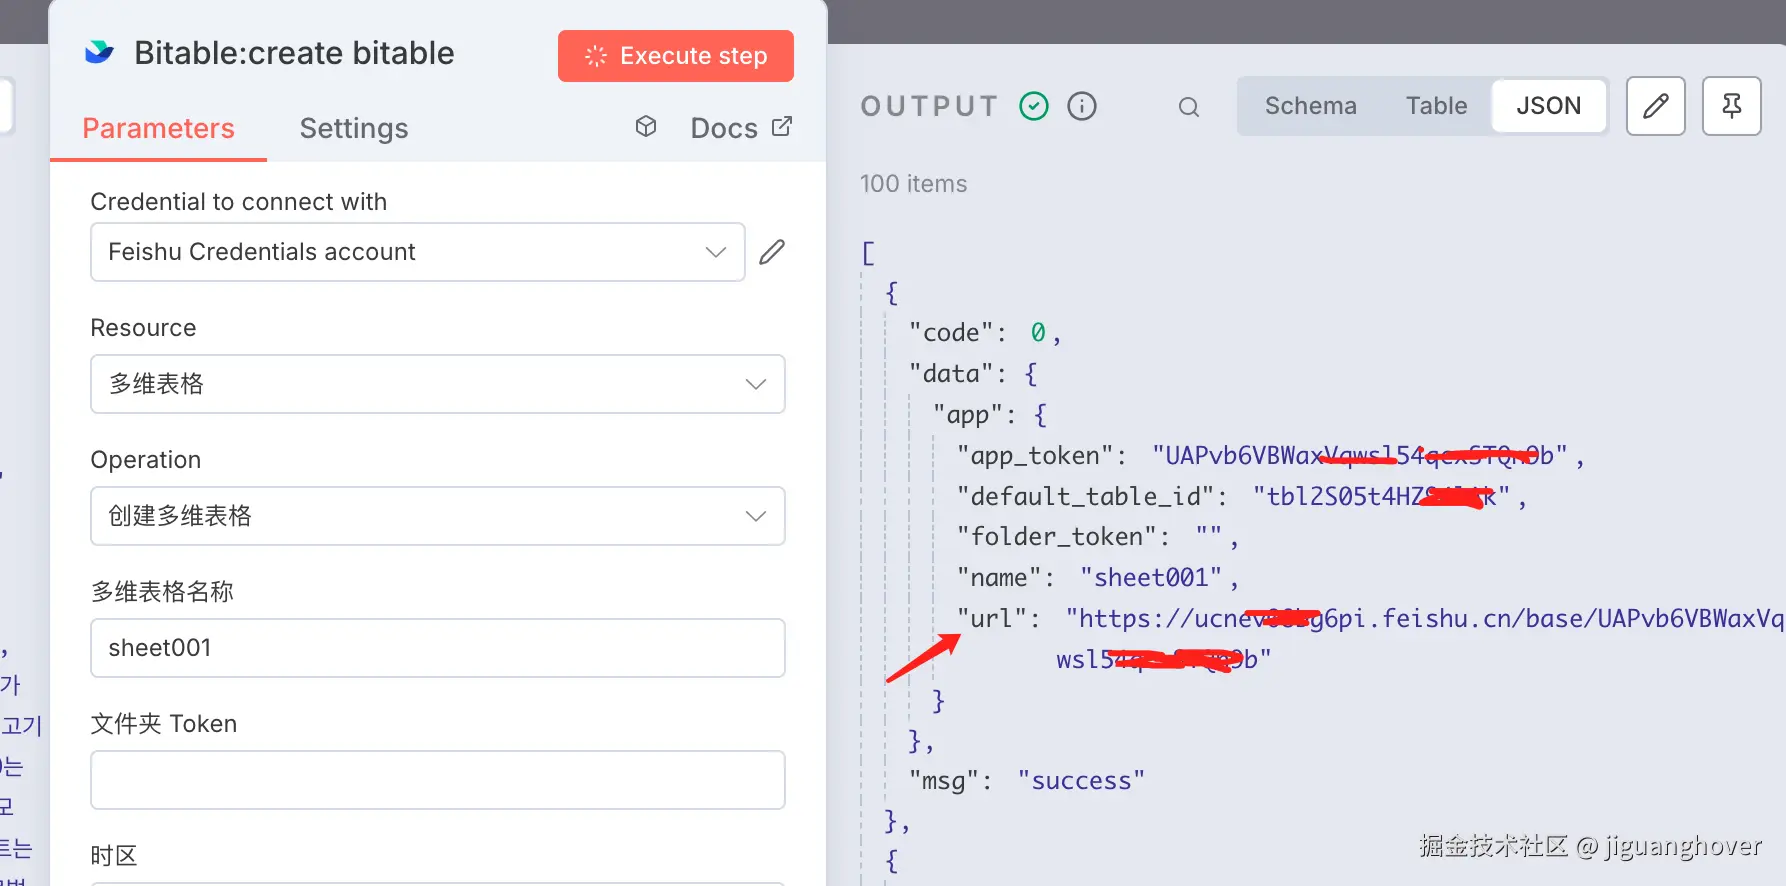
Task: Open the Resource dropdown showing 多维表格
Action: 438,384
